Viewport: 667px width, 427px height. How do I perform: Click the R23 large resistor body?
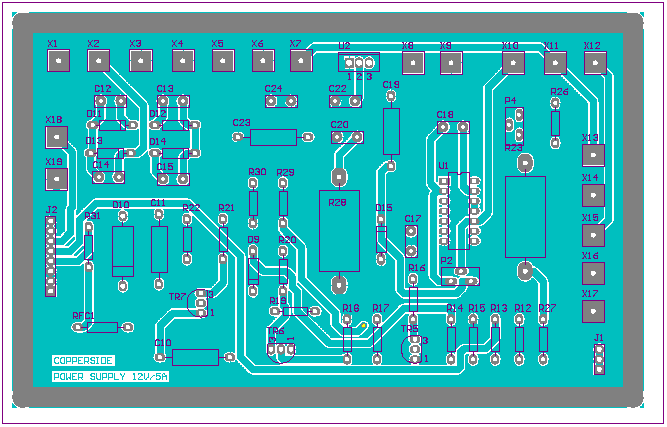tap(524, 215)
